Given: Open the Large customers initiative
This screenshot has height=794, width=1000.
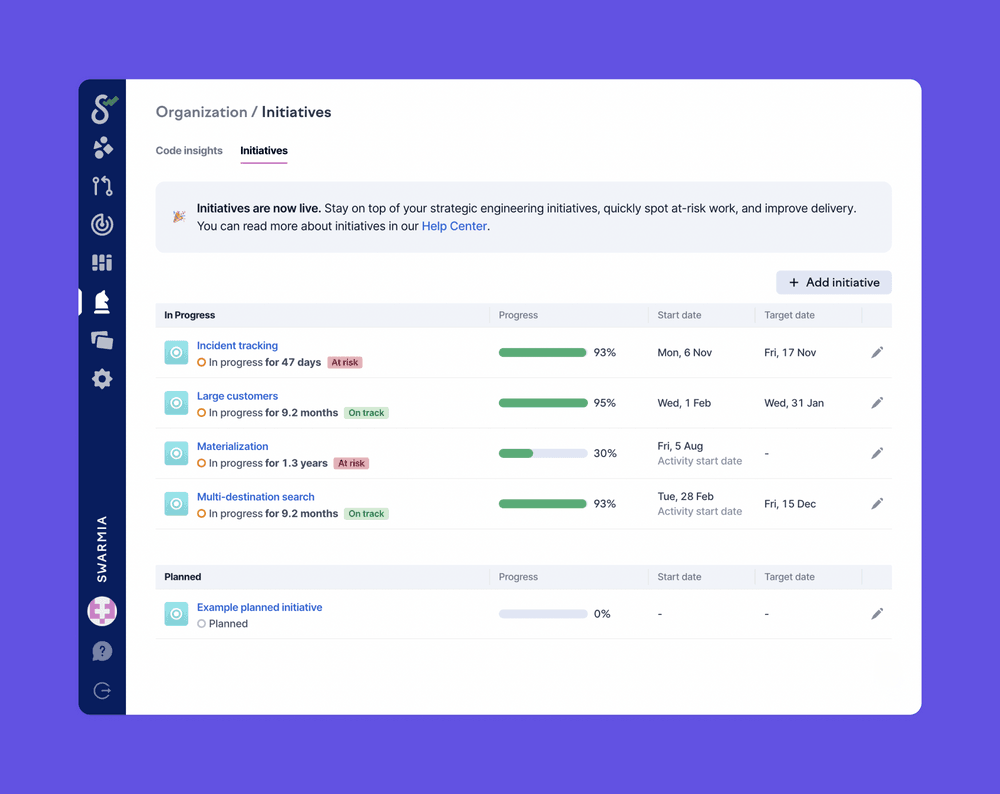Looking at the screenshot, I should [x=237, y=396].
